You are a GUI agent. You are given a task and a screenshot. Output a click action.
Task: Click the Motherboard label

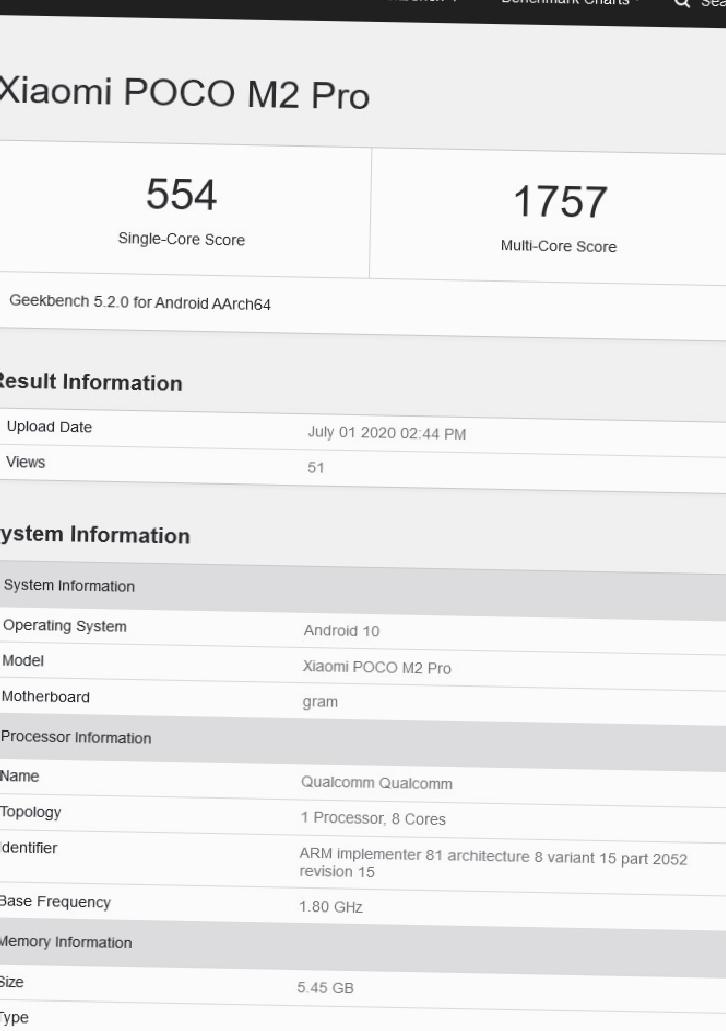(x=45, y=697)
